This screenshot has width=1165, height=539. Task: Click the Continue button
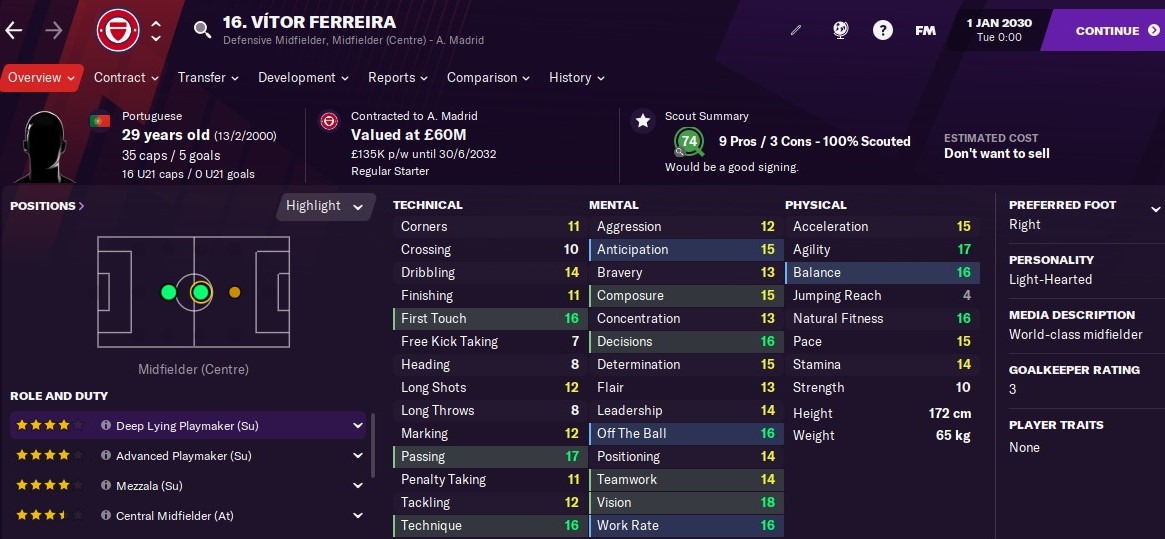pos(1109,30)
